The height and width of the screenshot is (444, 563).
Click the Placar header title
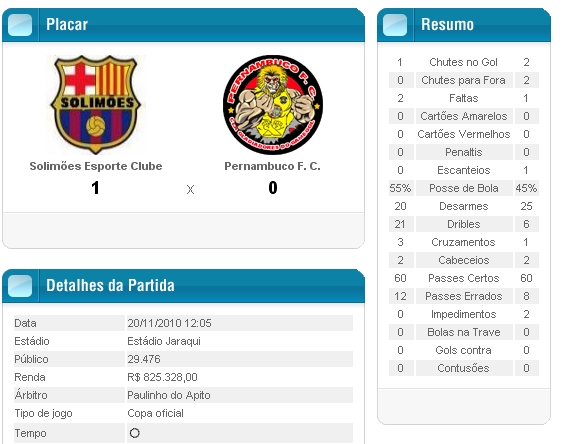67,24
